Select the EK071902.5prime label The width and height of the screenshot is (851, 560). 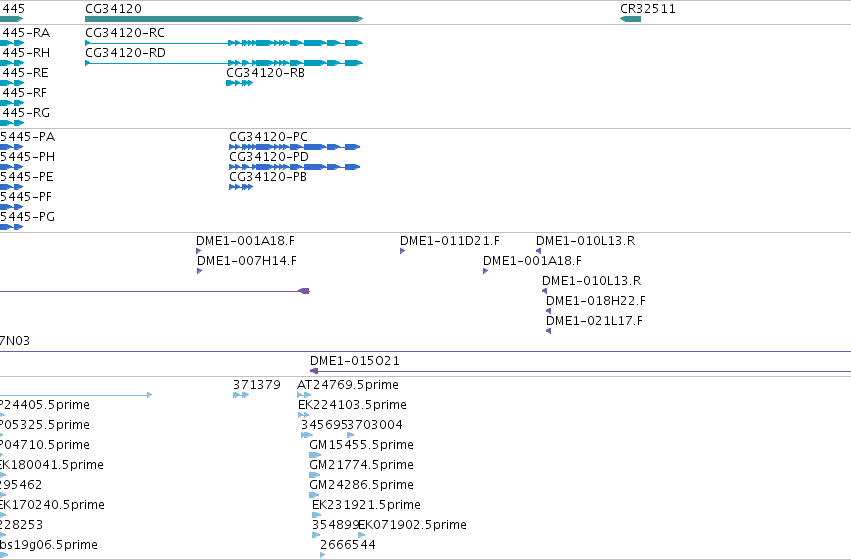[412, 525]
